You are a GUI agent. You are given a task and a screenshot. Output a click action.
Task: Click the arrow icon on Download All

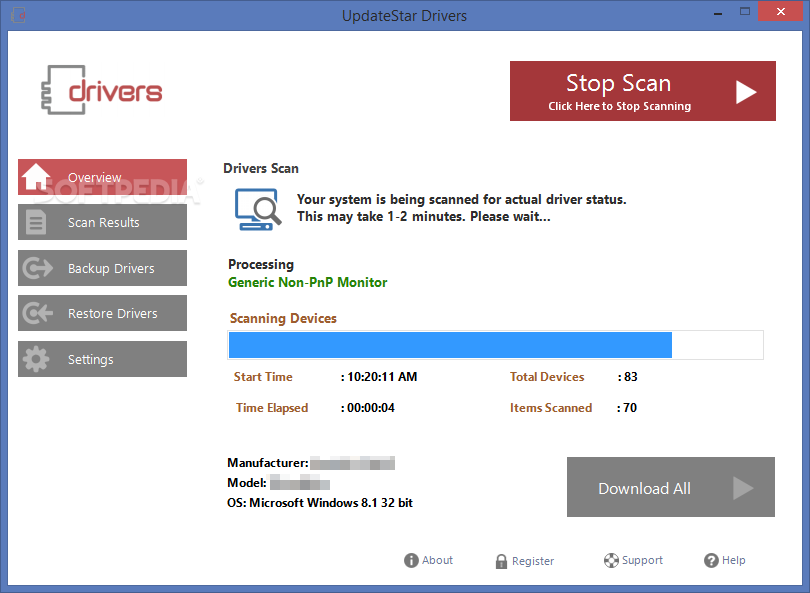pyautogui.click(x=743, y=488)
